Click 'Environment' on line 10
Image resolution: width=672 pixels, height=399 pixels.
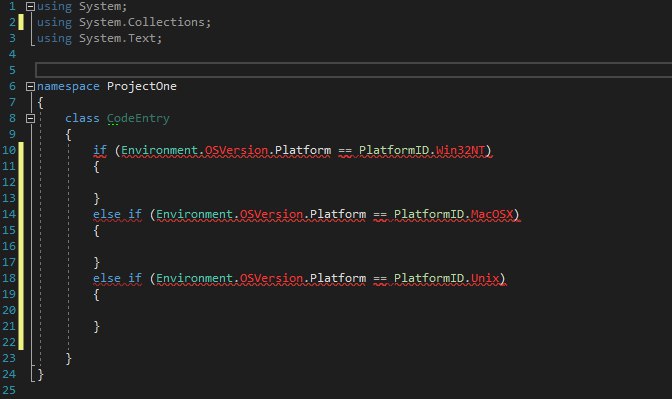[159, 150]
